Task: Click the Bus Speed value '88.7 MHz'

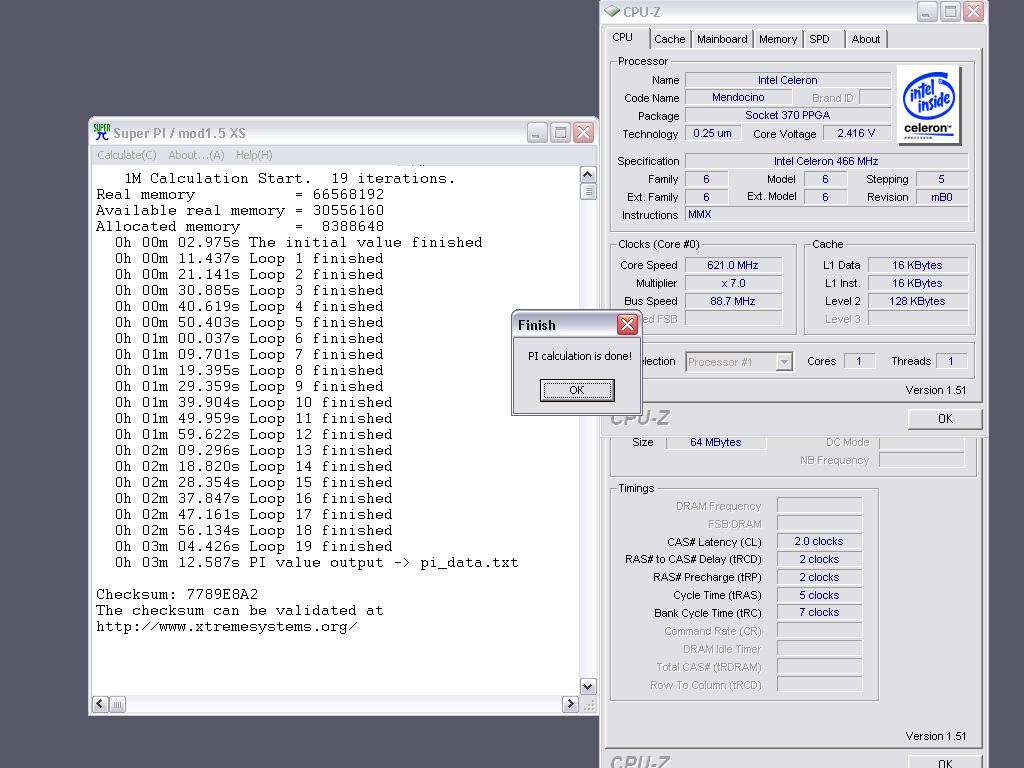Action: tap(733, 301)
